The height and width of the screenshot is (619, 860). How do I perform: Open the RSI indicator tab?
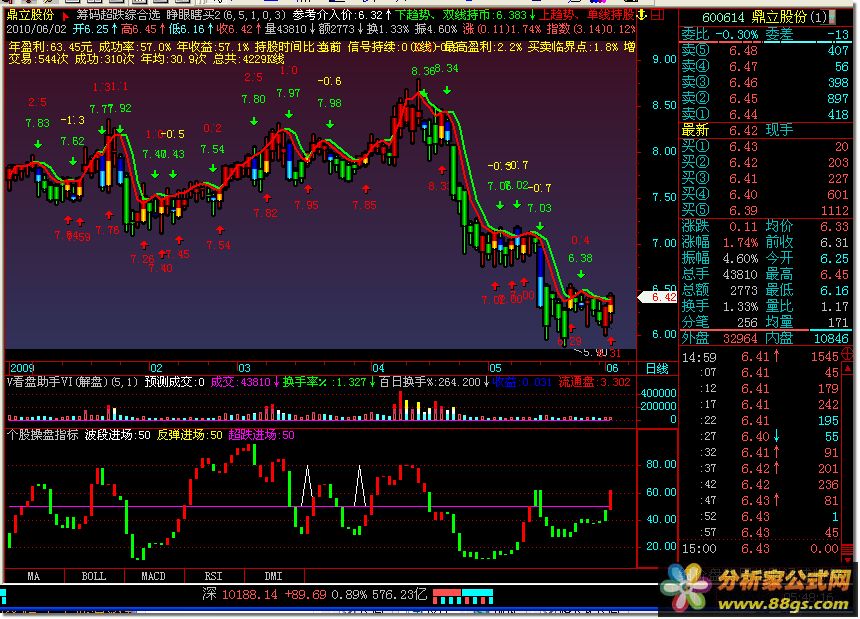213,576
